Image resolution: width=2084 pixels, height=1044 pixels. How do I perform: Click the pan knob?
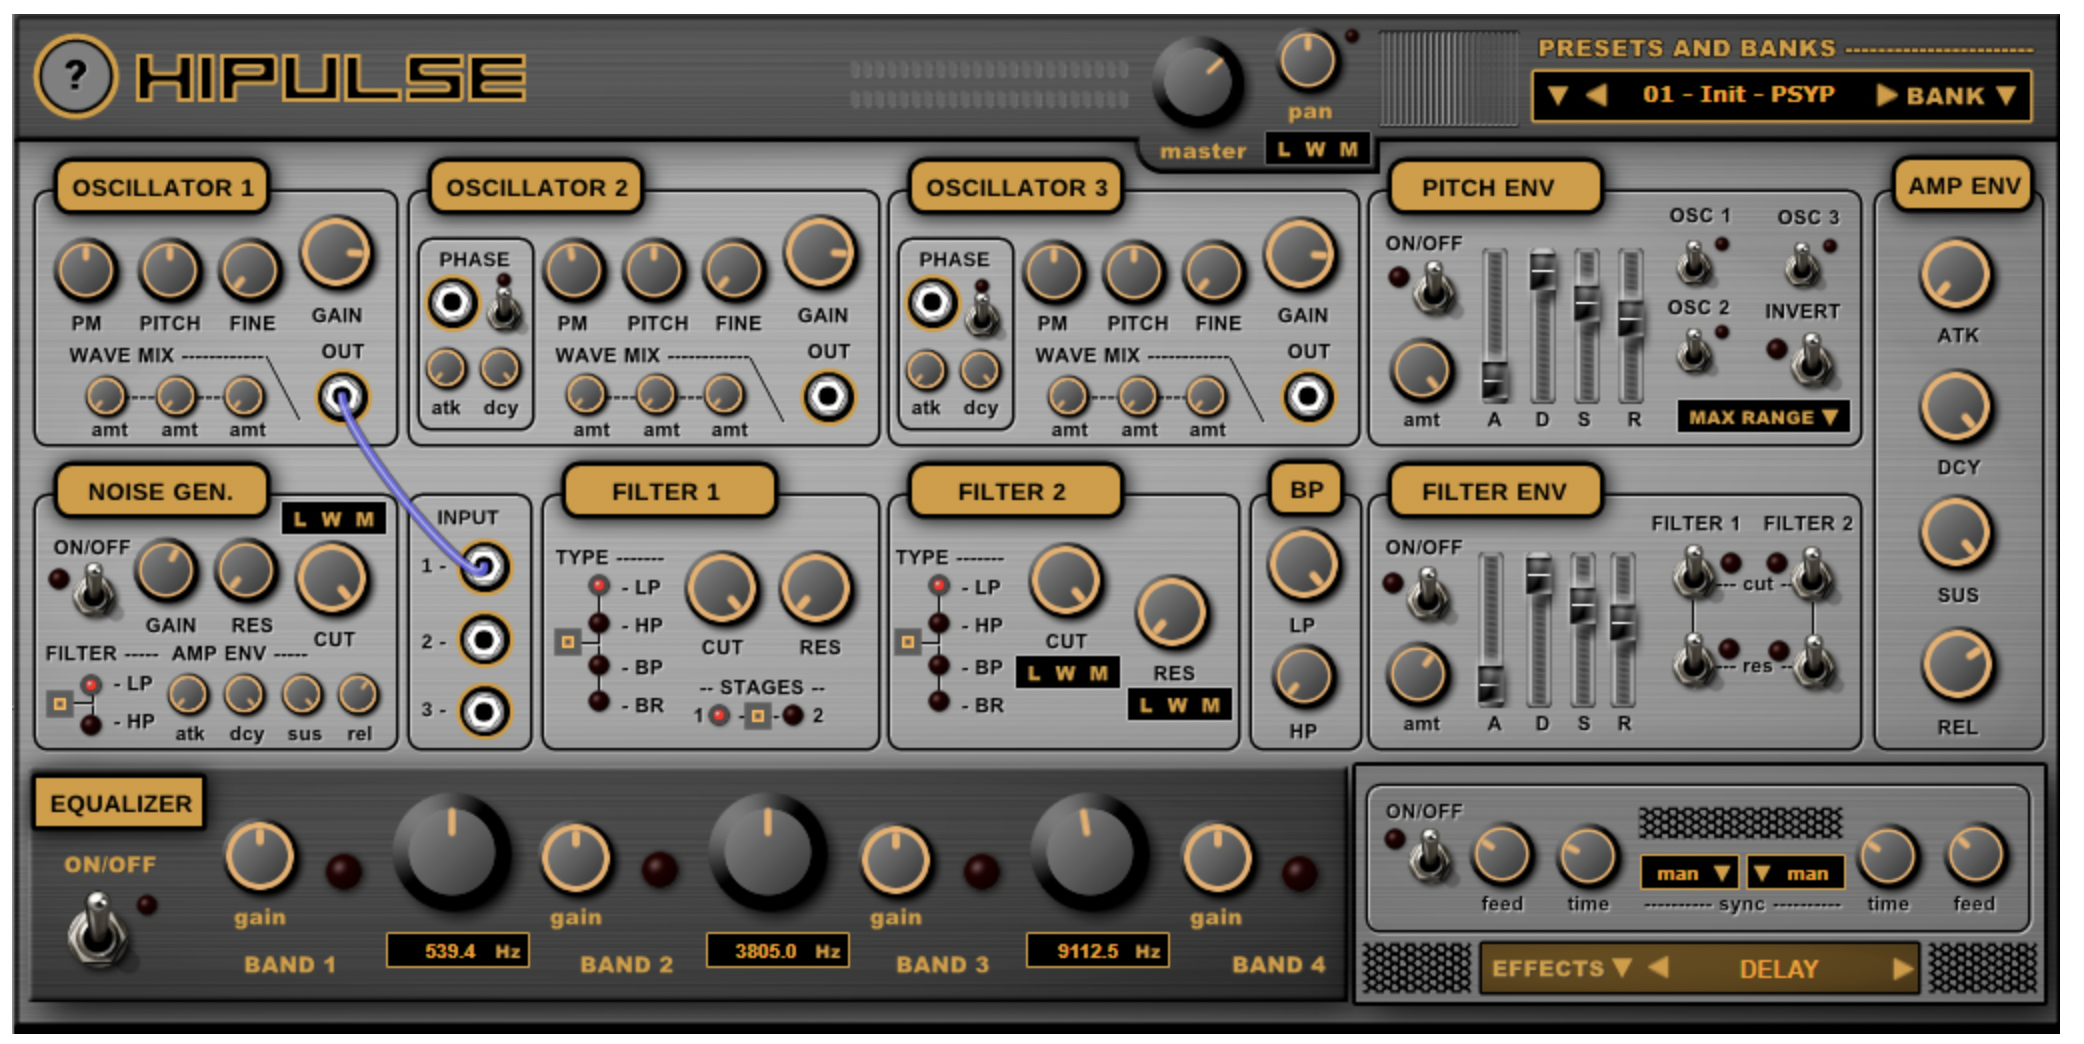tap(1307, 61)
